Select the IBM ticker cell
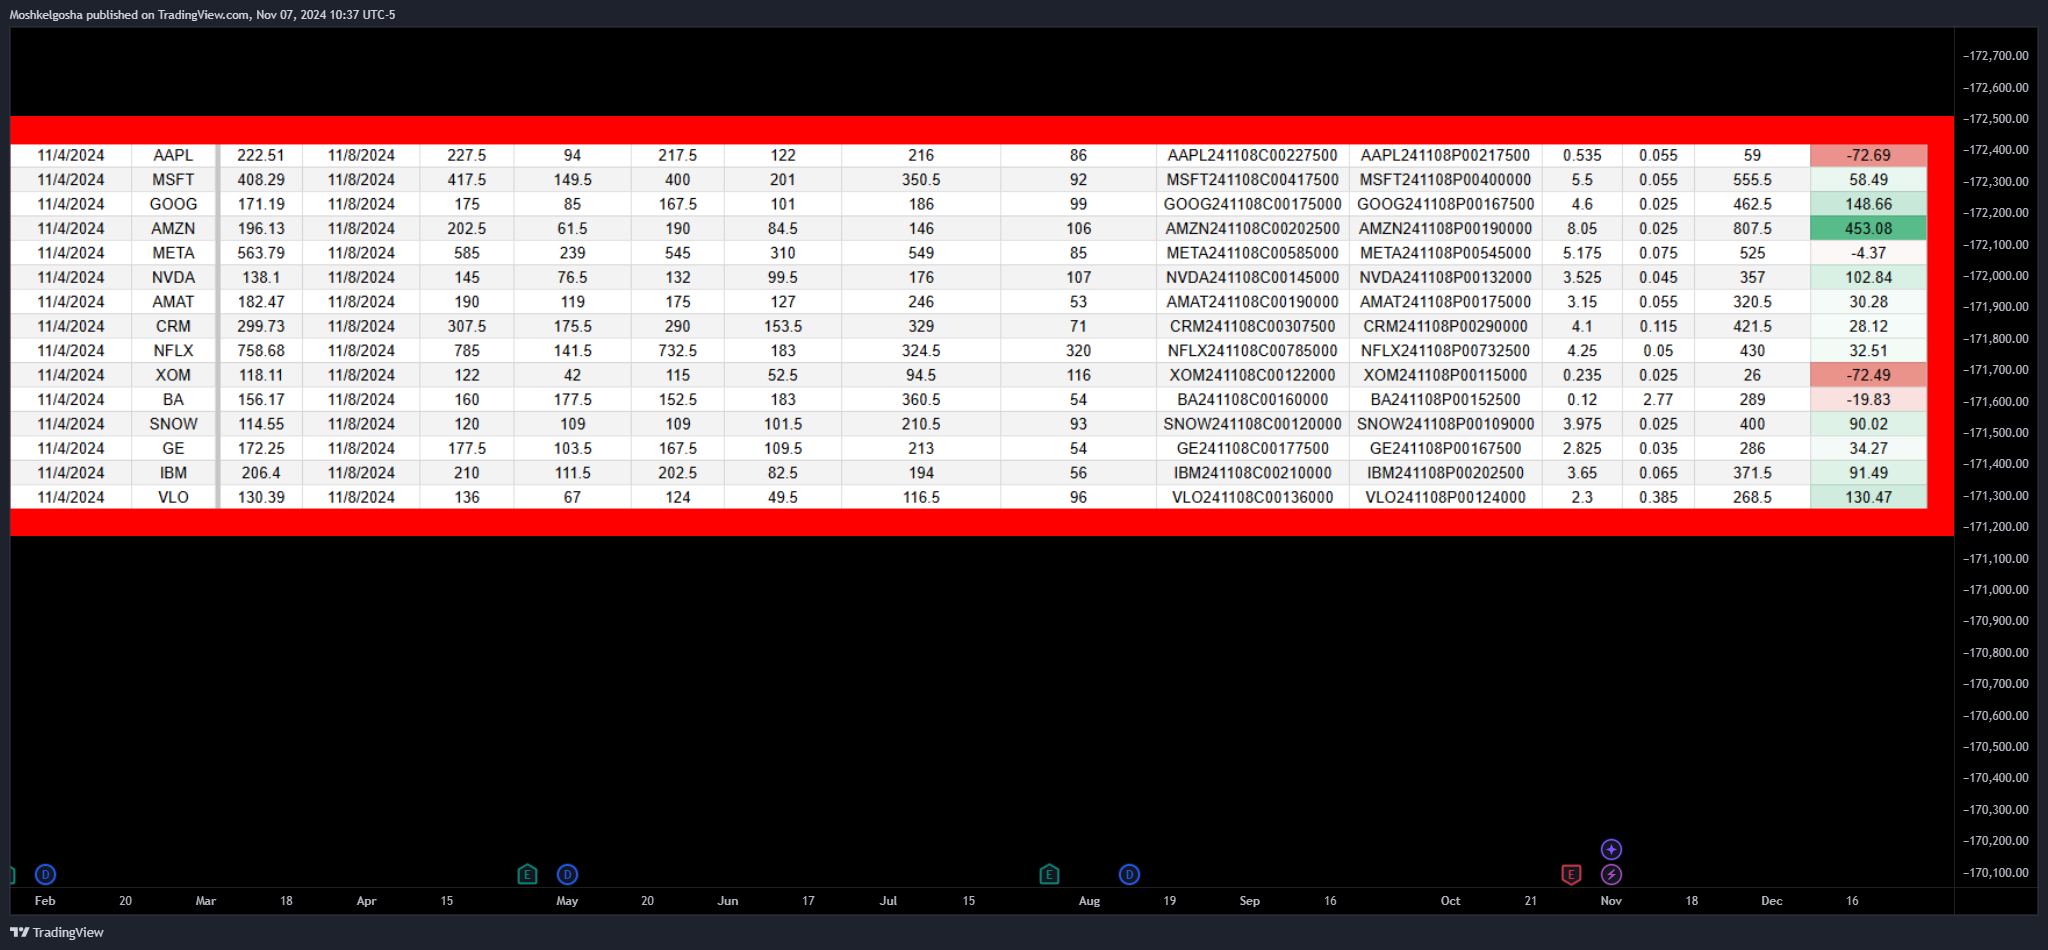The image size is (2048, 950). 173,473
